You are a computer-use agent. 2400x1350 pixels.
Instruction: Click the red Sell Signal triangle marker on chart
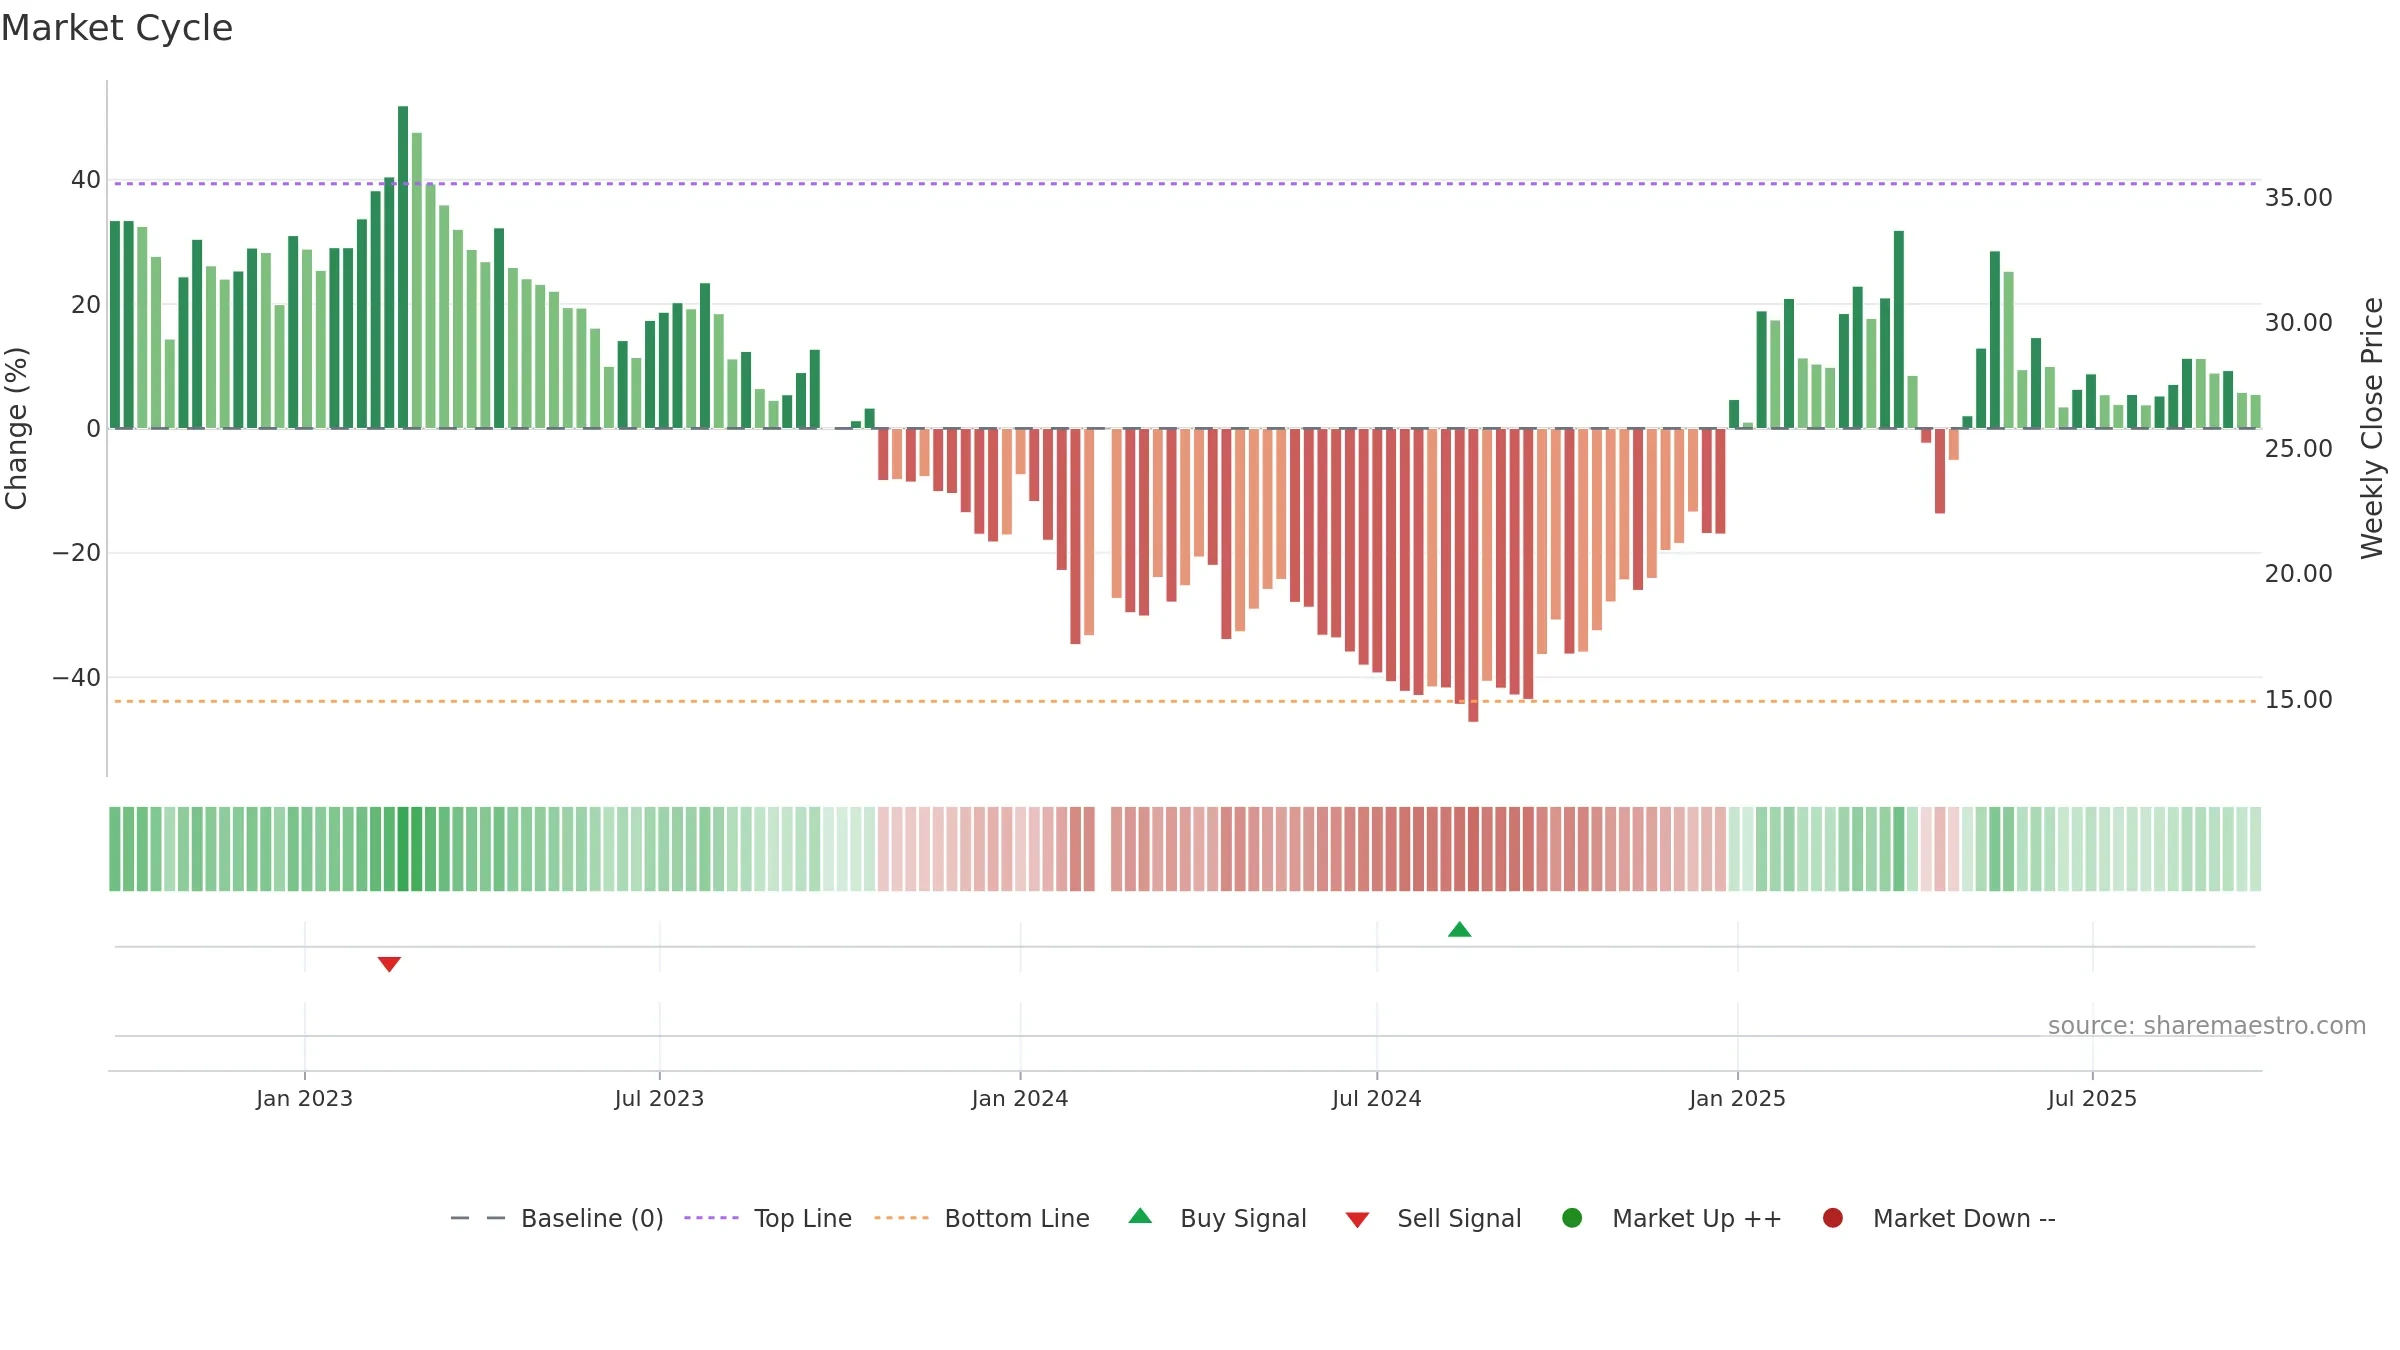389,964
